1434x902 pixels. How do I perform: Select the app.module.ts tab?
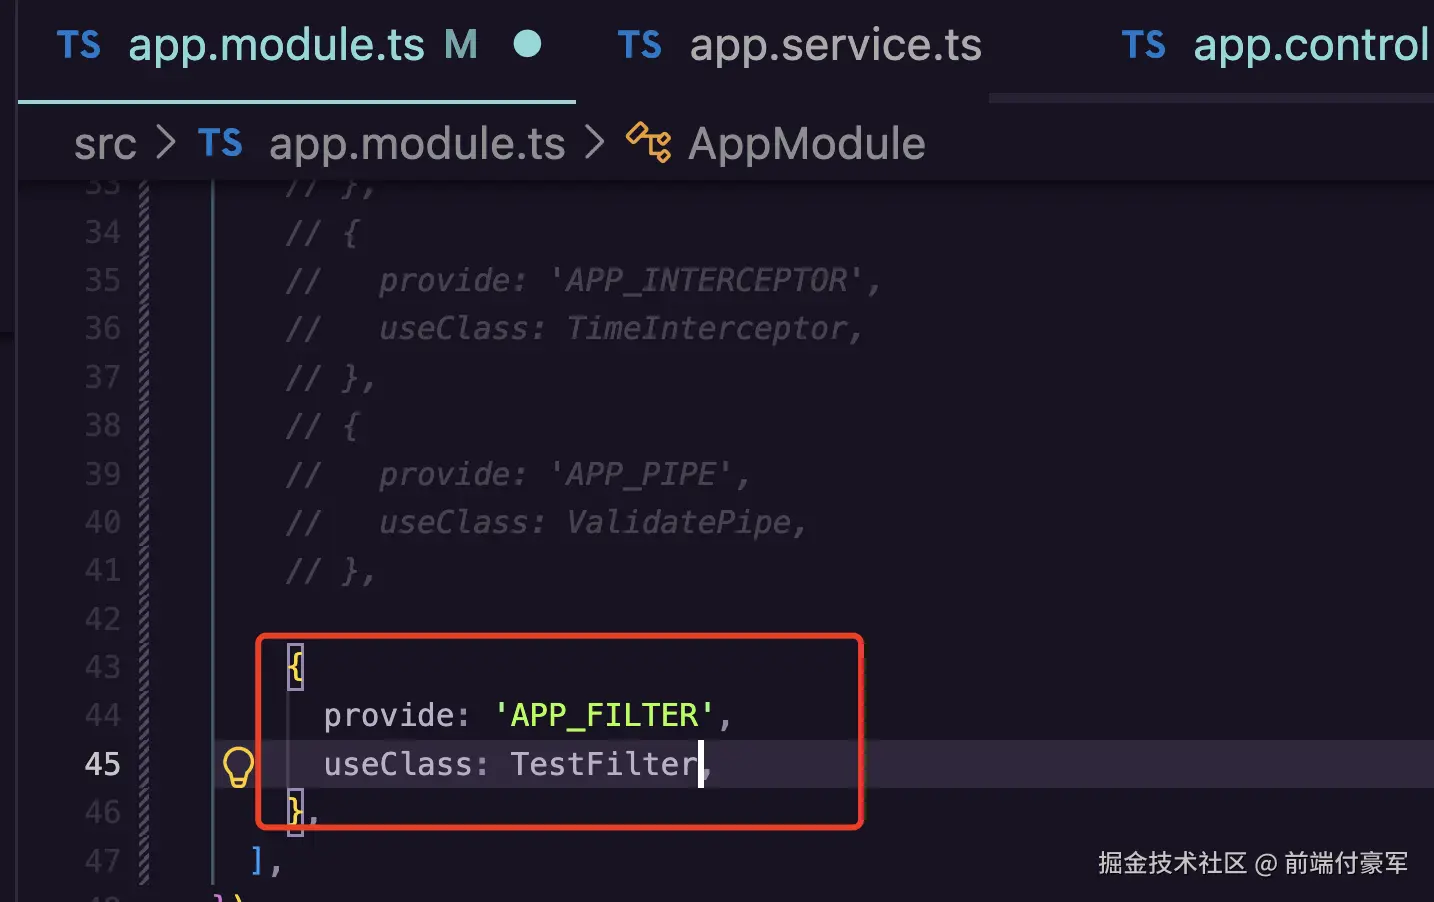[x=297, y=46]
